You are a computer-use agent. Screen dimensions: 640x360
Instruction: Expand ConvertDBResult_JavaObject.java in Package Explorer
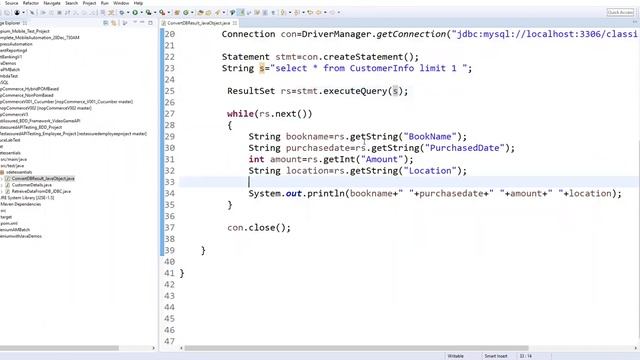[x=2, y=179]
